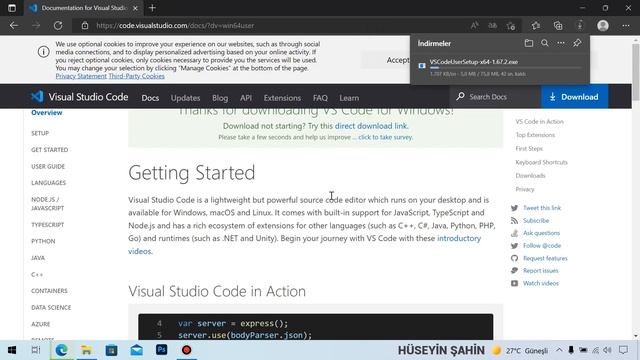Open File Explorer from taskbar

pyautogui.click(x=87, y=350)
